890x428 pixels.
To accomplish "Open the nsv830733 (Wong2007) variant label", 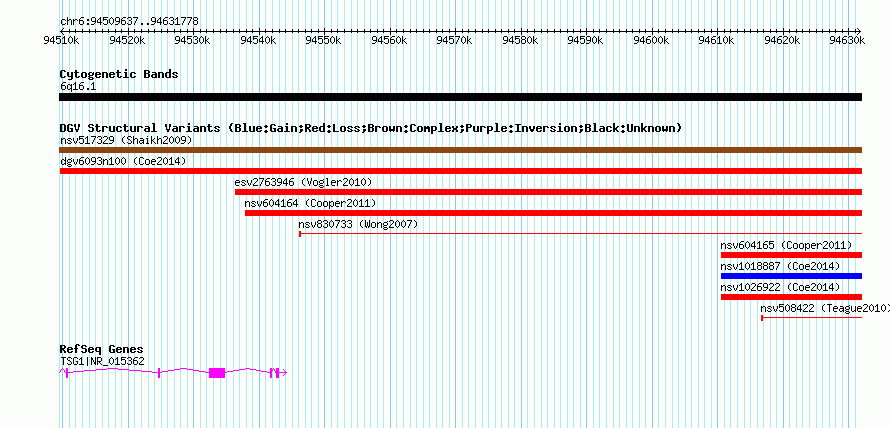I will pos(358,224).
